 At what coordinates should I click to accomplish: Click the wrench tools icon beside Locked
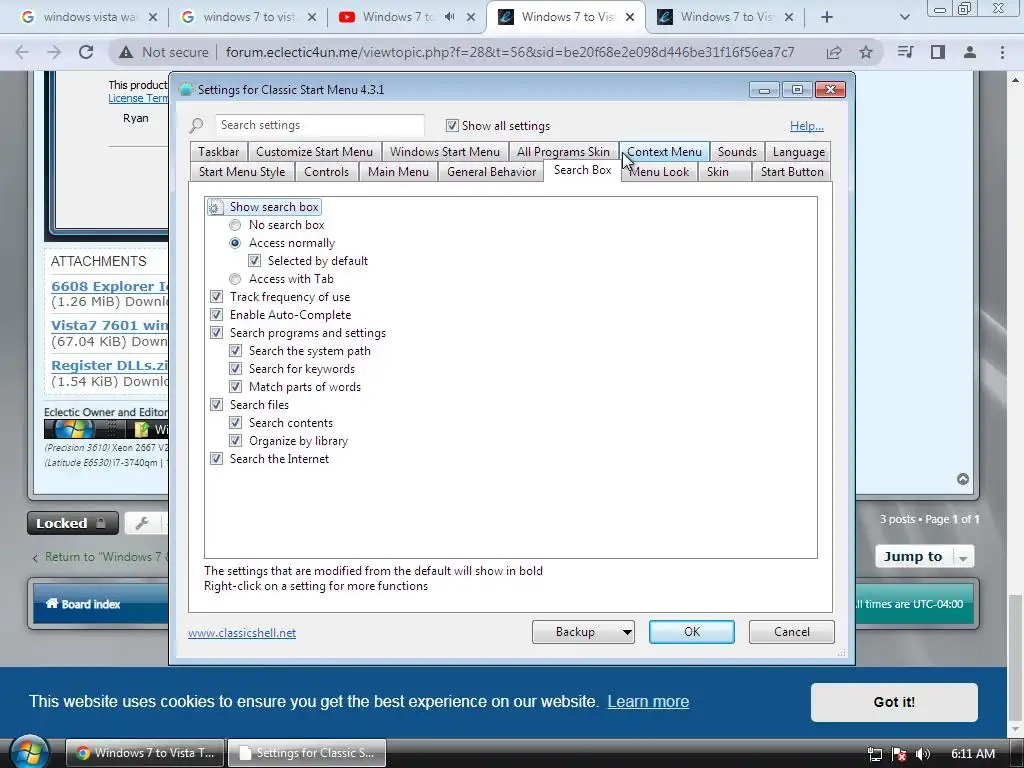142,523
